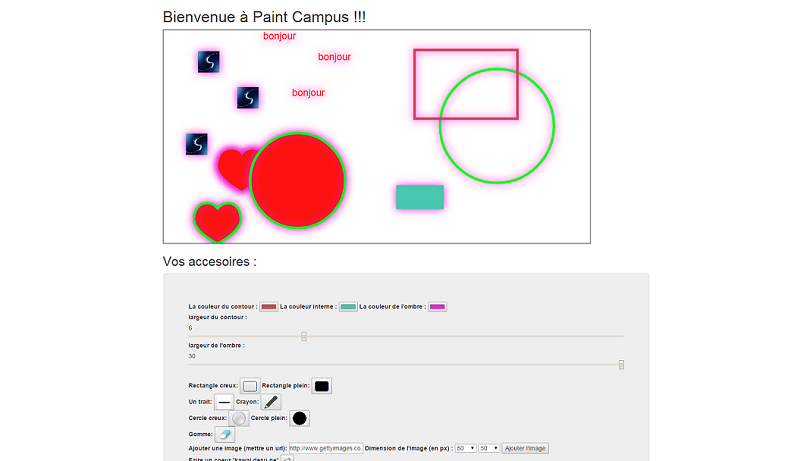Select the Rectangle plein tool

point(321,386)
